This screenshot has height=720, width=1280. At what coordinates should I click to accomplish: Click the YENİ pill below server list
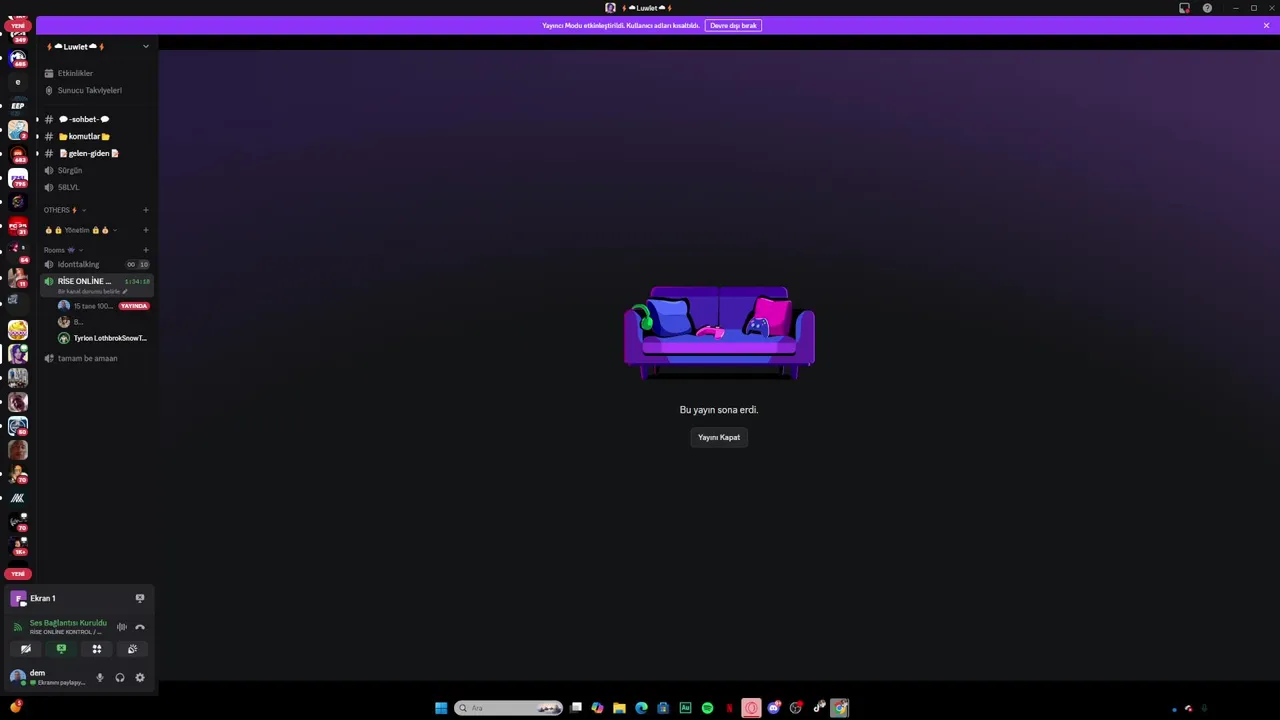tap(18, 574)
